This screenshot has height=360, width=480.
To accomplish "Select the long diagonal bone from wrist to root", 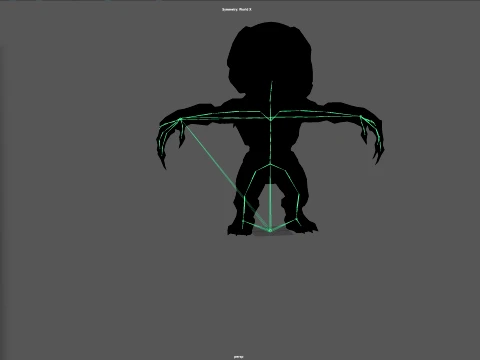I will [x=225, y=175].
